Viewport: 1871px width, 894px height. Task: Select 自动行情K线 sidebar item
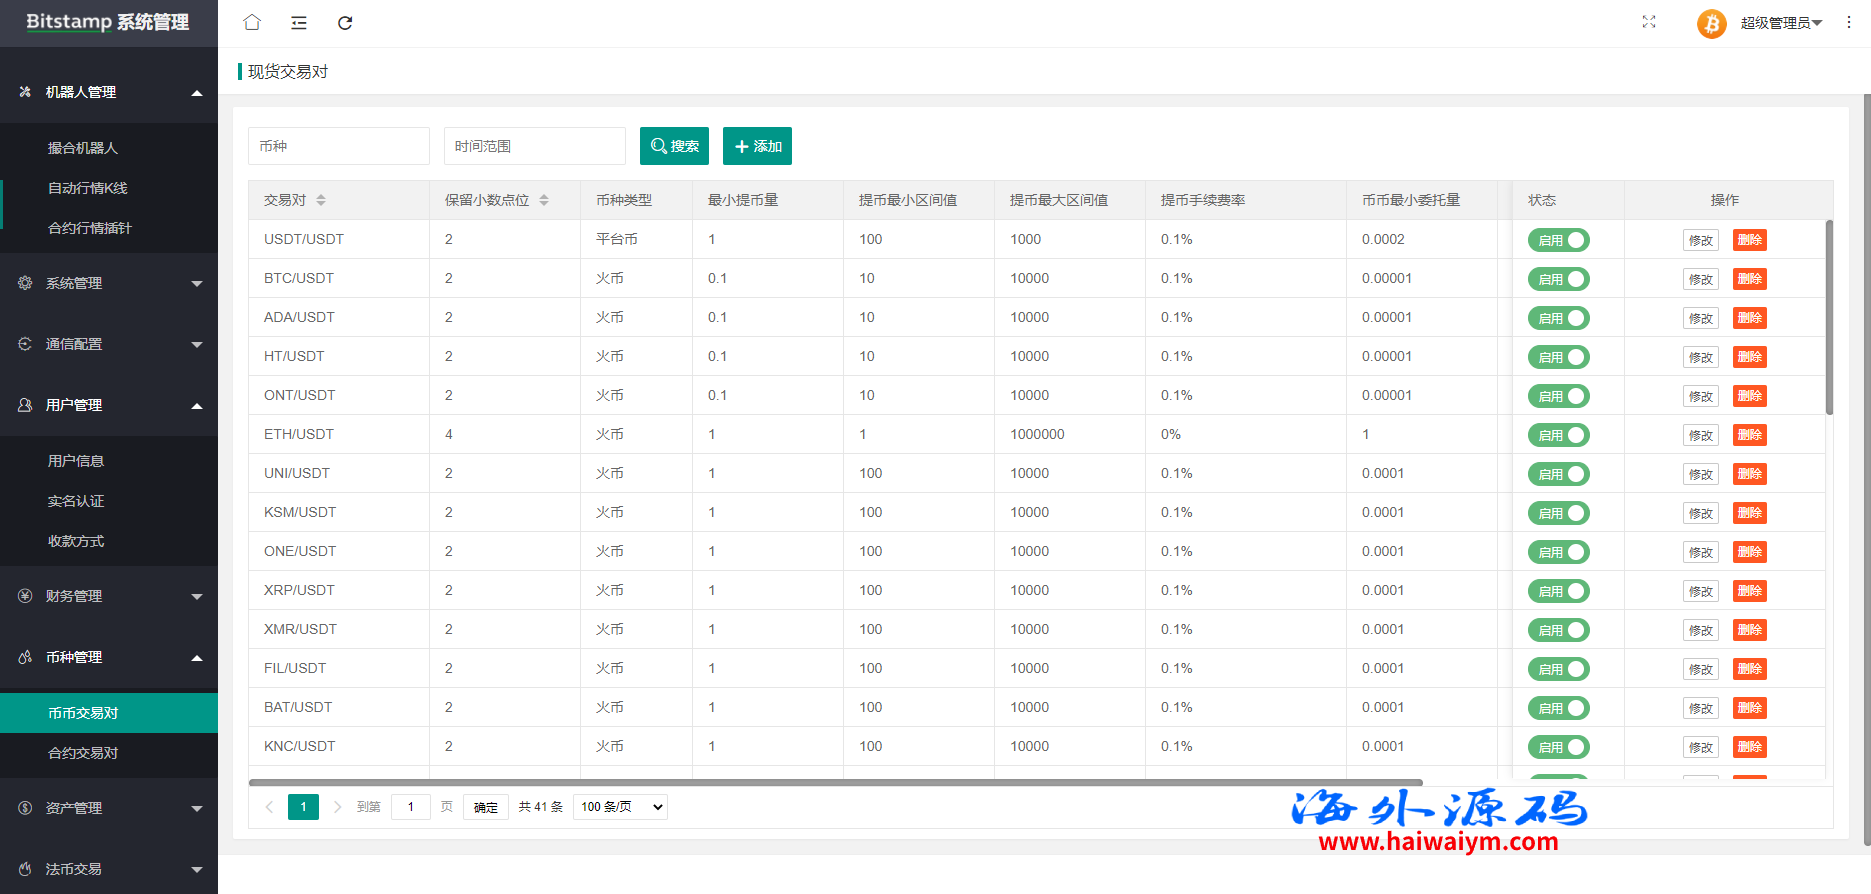click(x=88, y=188)
